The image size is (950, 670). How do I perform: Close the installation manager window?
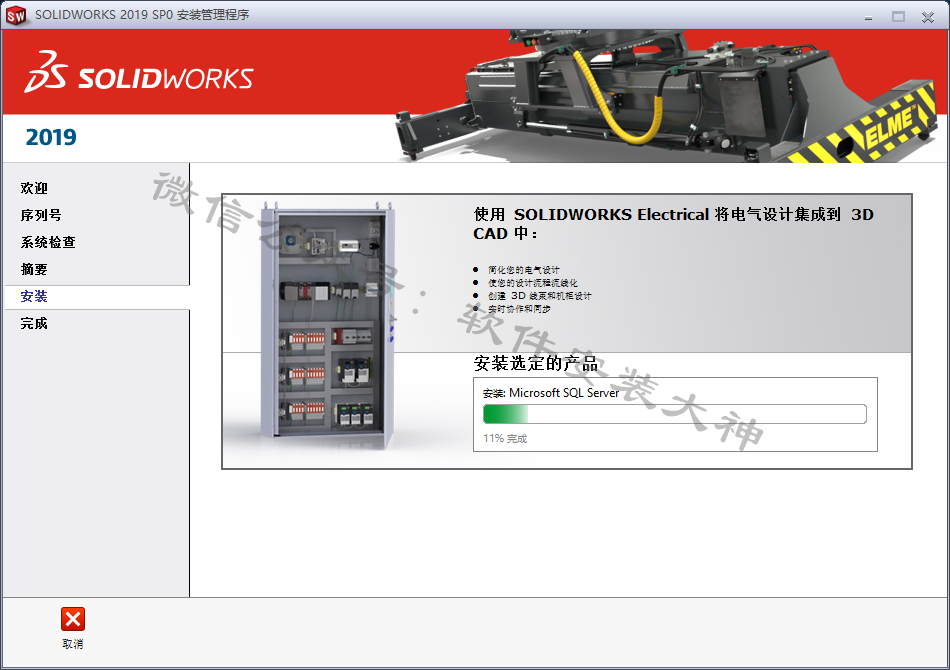(x=928, y=17)
